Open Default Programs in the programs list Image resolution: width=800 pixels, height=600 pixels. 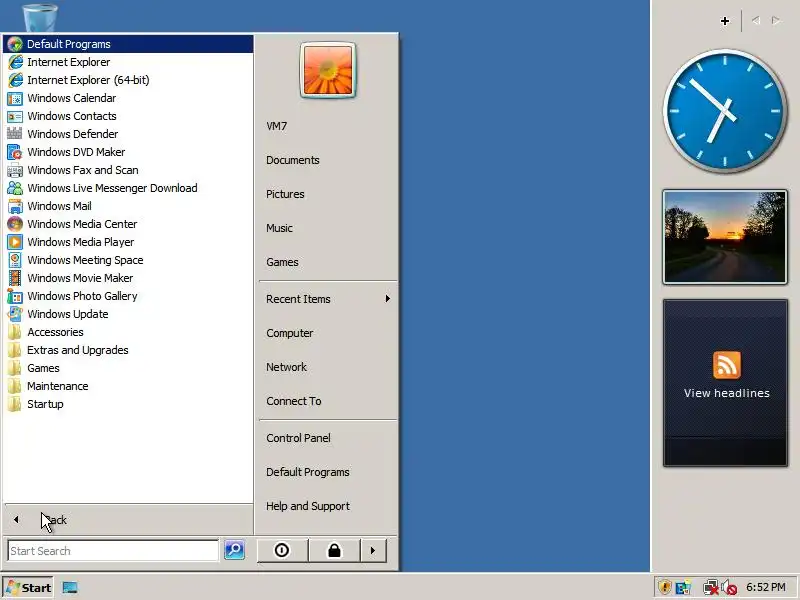[128, 44]
